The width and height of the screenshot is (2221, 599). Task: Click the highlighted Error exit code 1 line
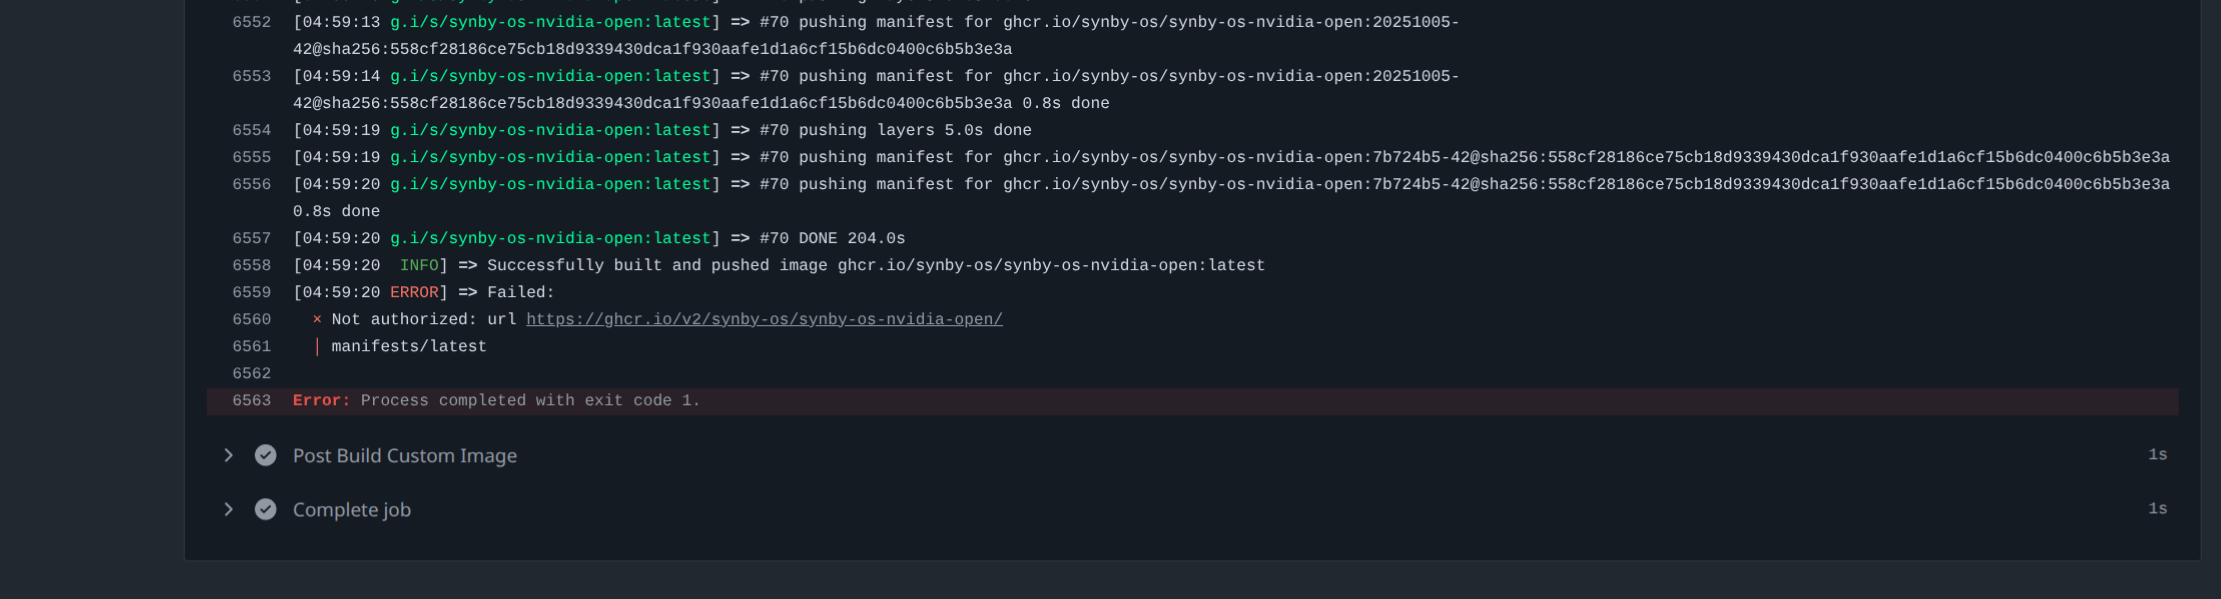[530, 401]
